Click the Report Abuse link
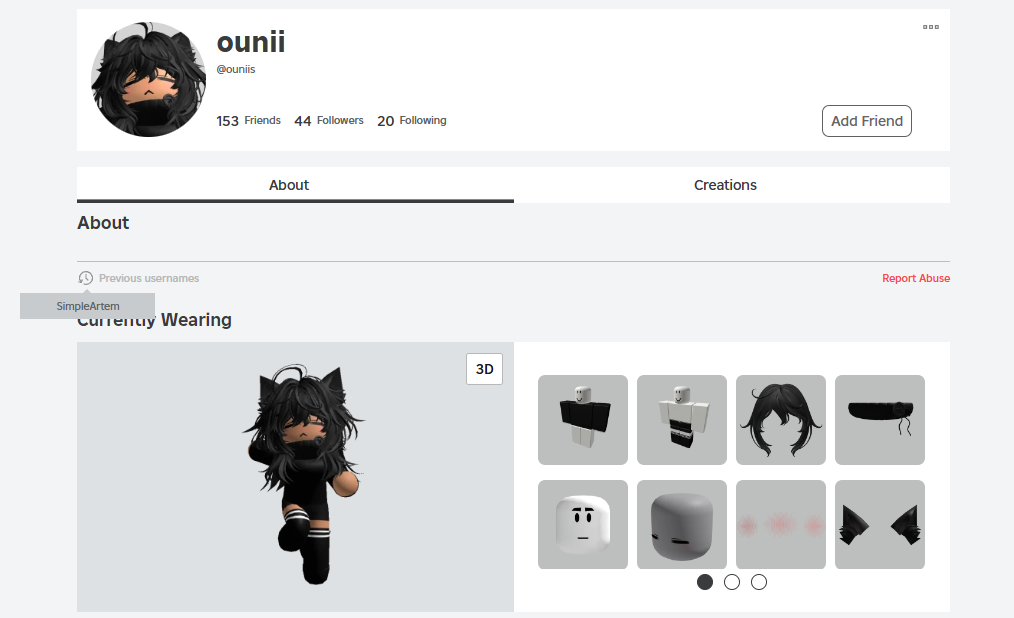This screenshot has width=1014, height=618. tap(916, 278)
